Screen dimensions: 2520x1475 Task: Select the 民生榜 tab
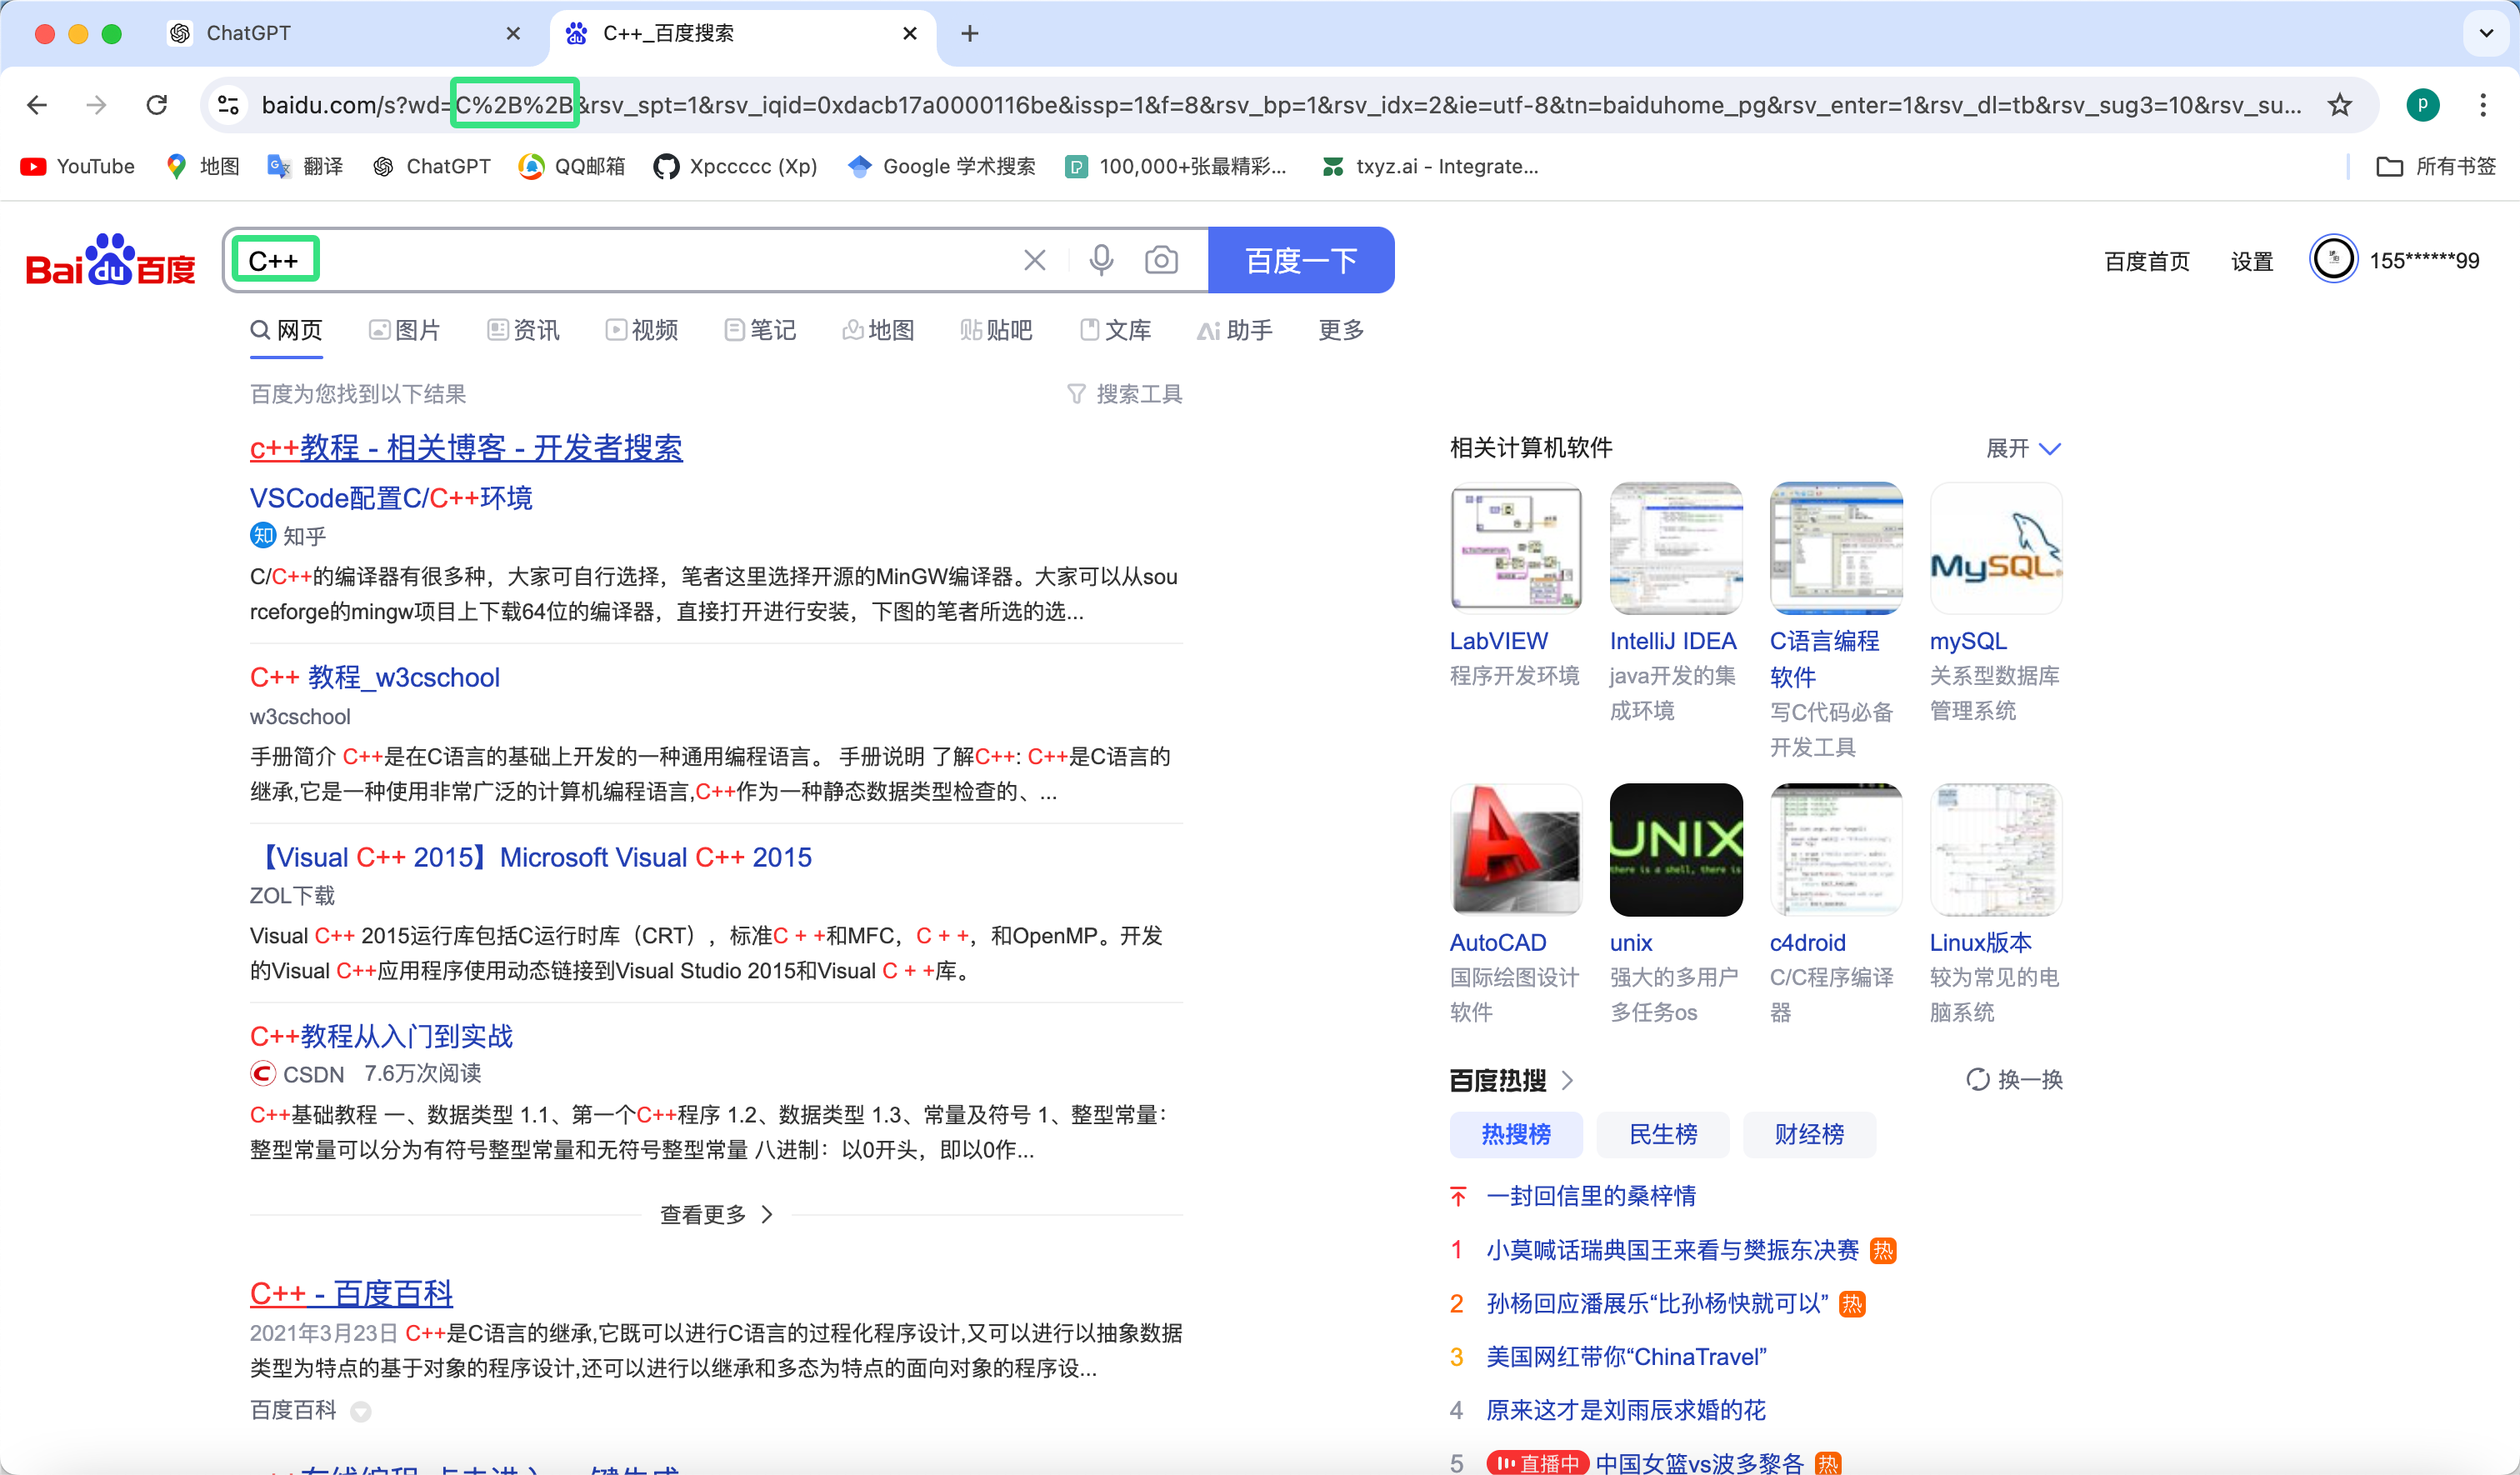pos(1663,1134)
